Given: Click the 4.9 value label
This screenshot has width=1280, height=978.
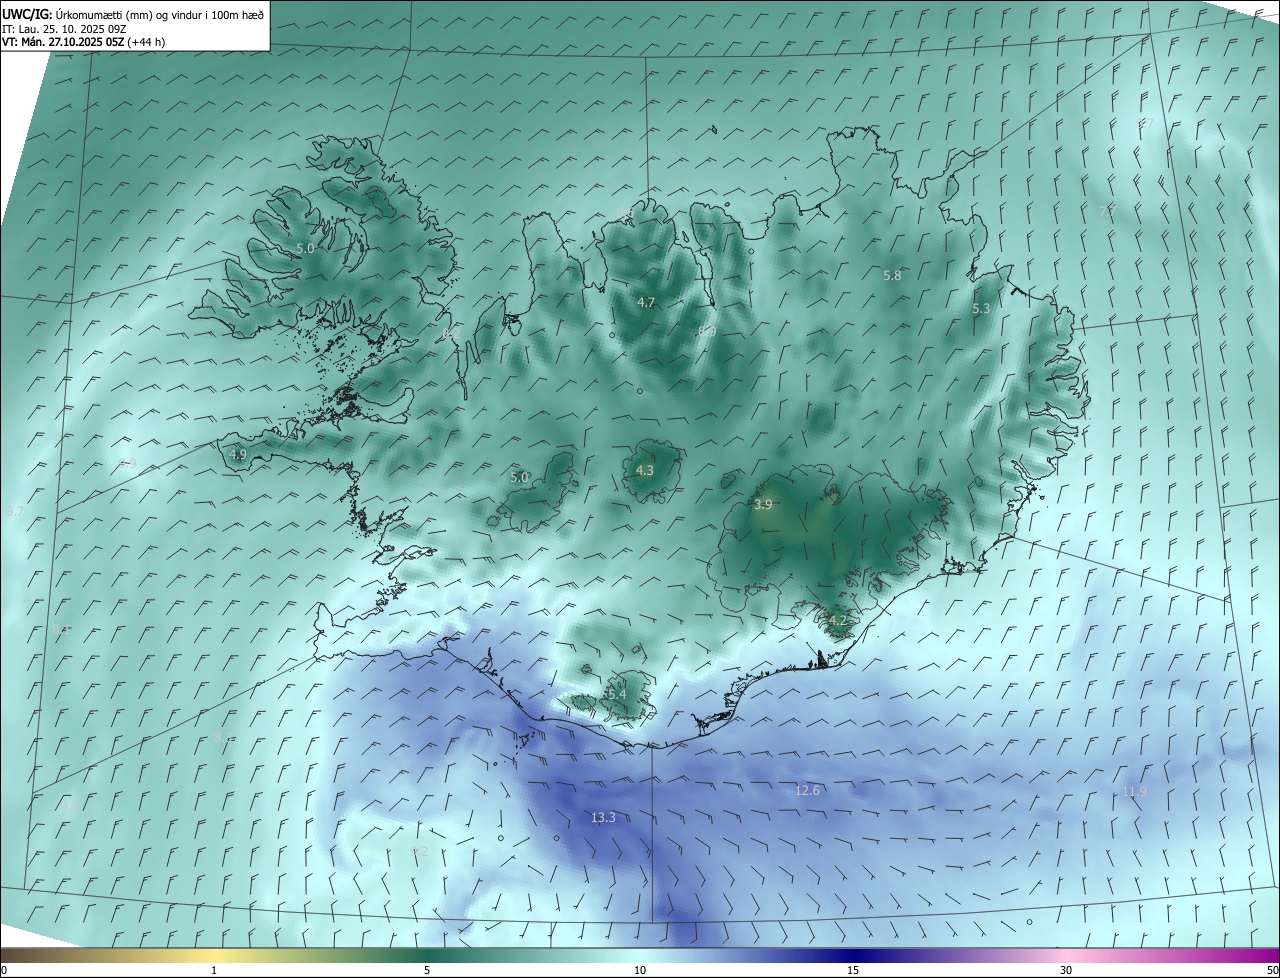Looking at the screenshot, I should (x=237, y=454).
